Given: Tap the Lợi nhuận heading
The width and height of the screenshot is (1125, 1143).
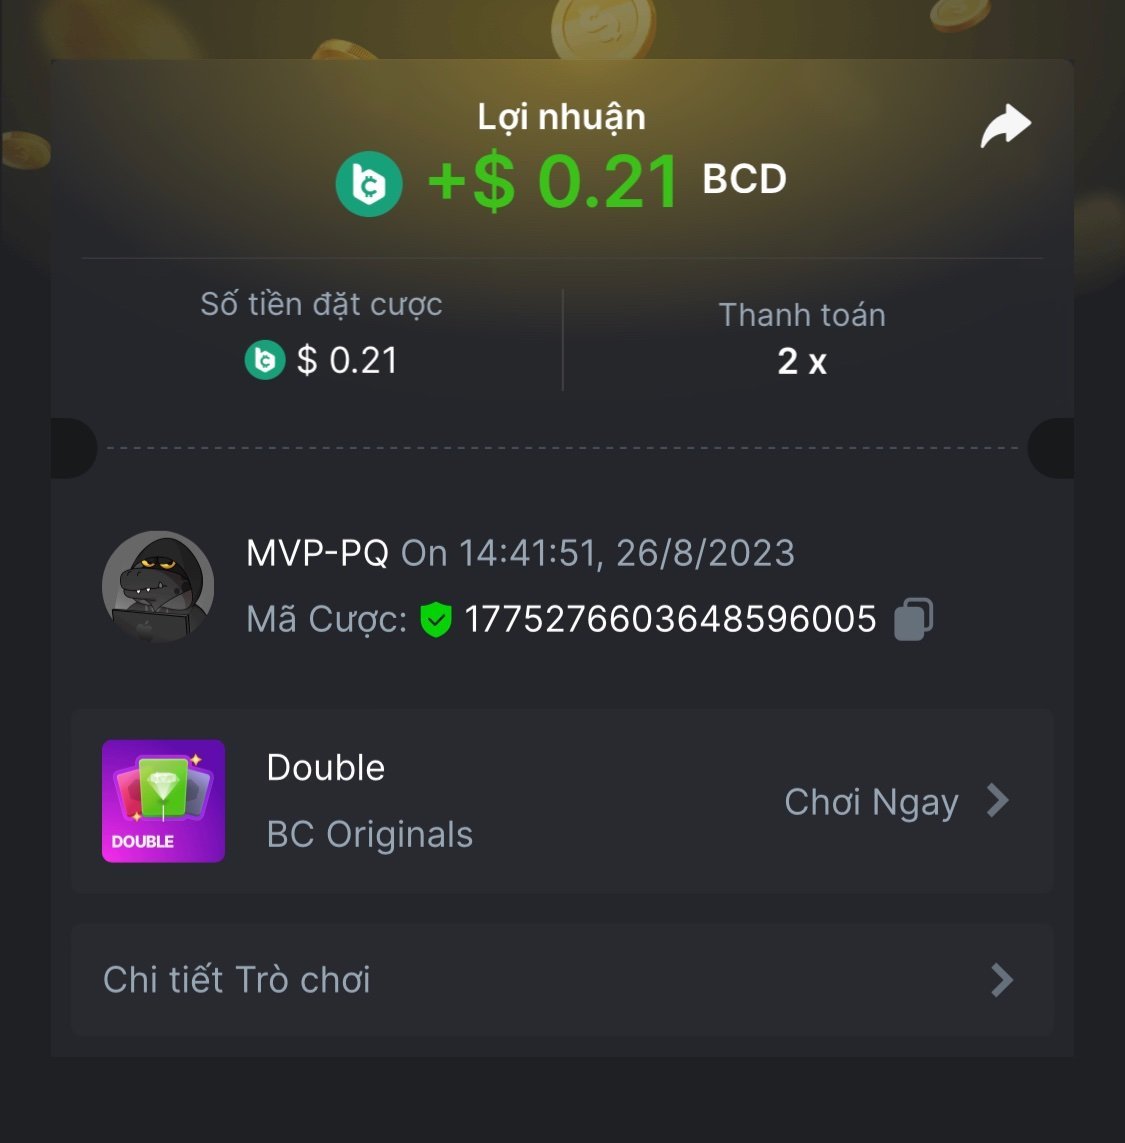Looking at the screenshot, I should 561,117.
